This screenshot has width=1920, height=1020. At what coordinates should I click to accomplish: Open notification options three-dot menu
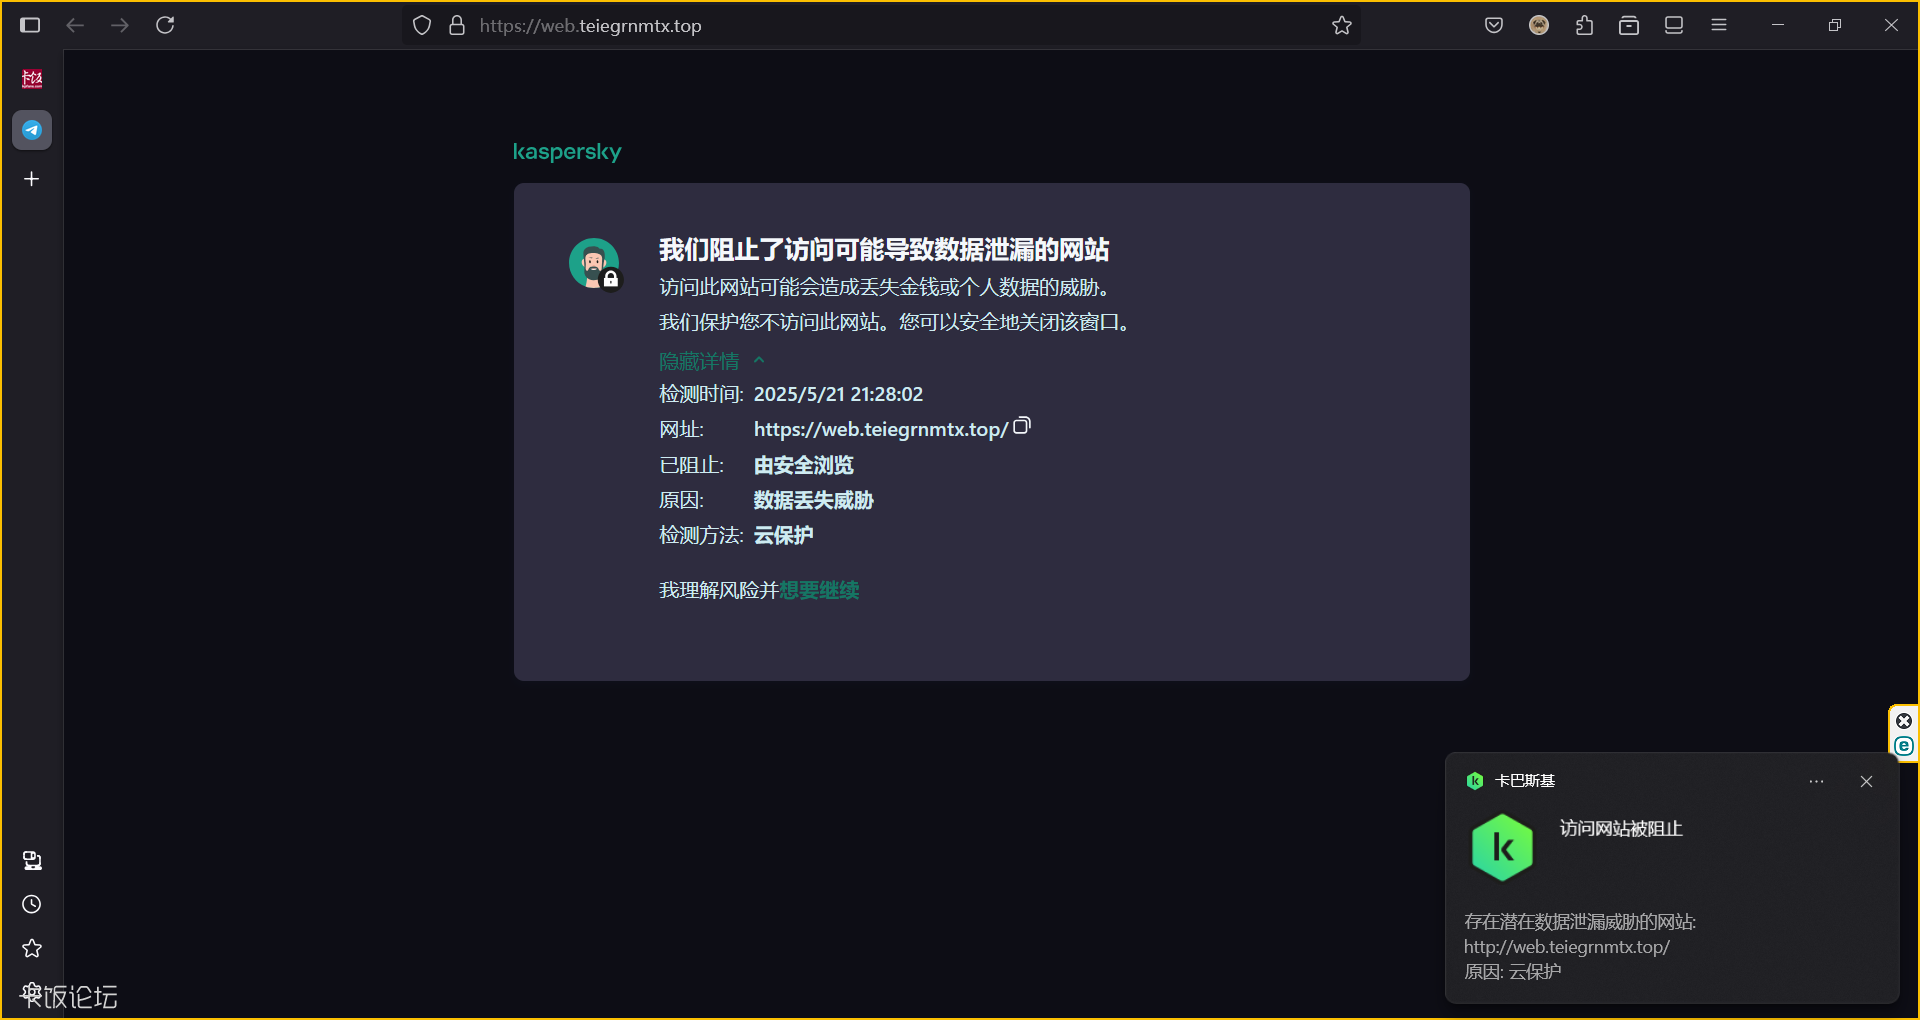coord(1816,781)
